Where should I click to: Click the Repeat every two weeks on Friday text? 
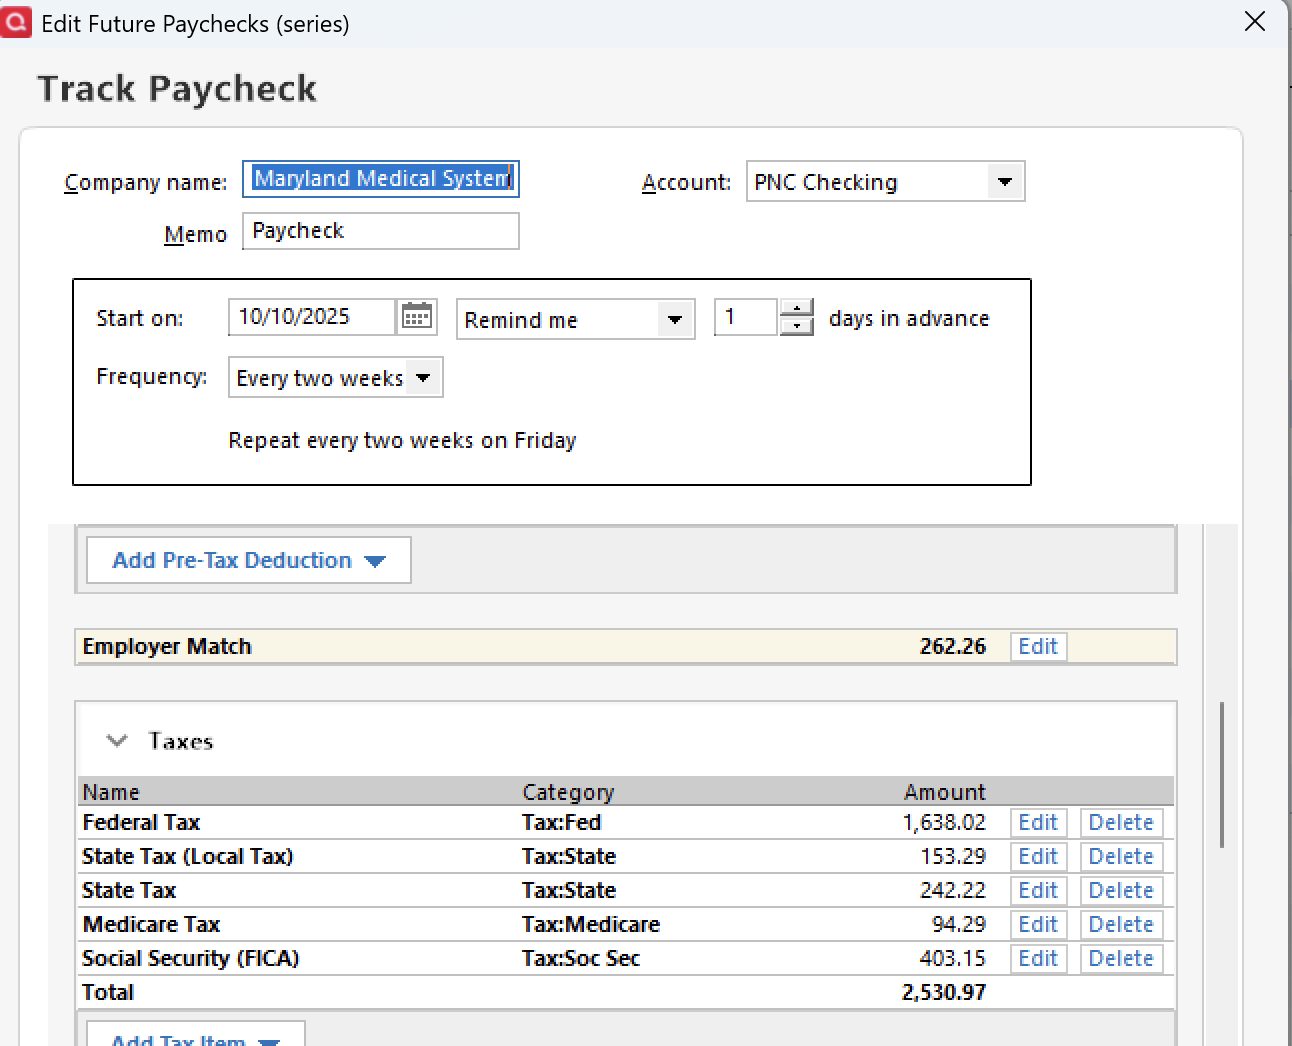tap(402, 441)
